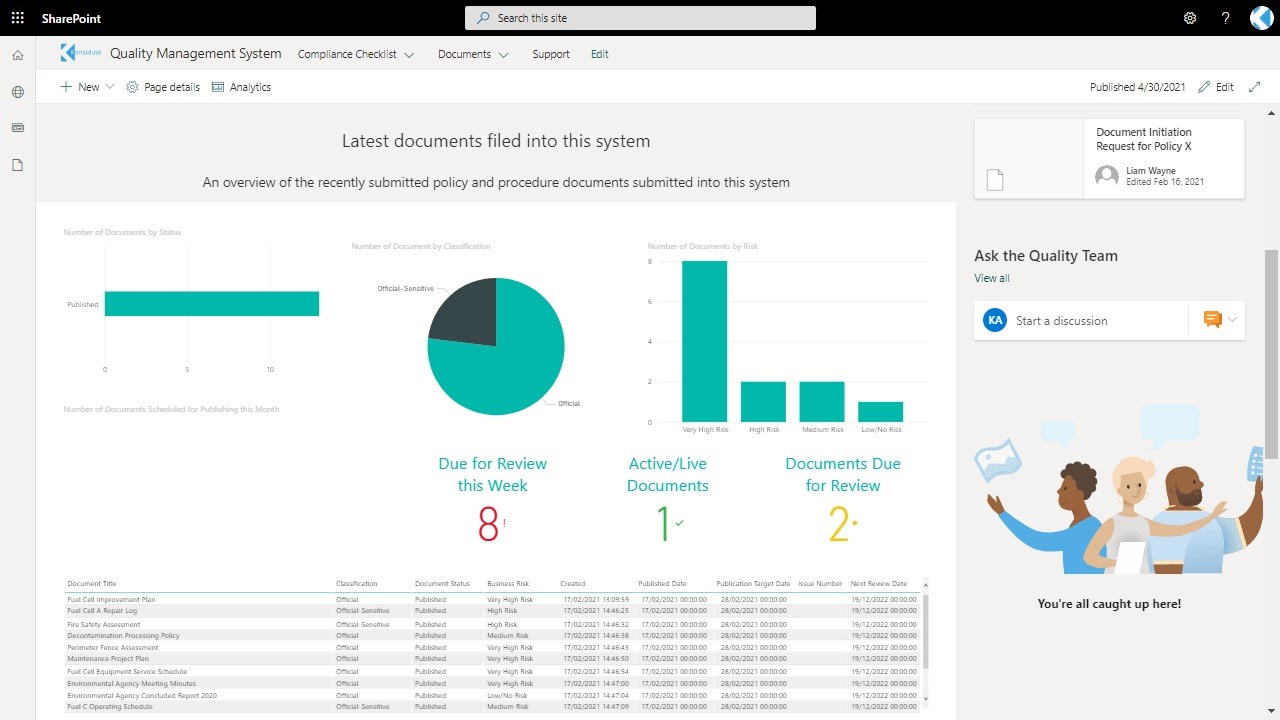Image resolution: width=1280 pixels, height=720 pixels.
Task: Click the plus New icon
Action: click(66, 87)
